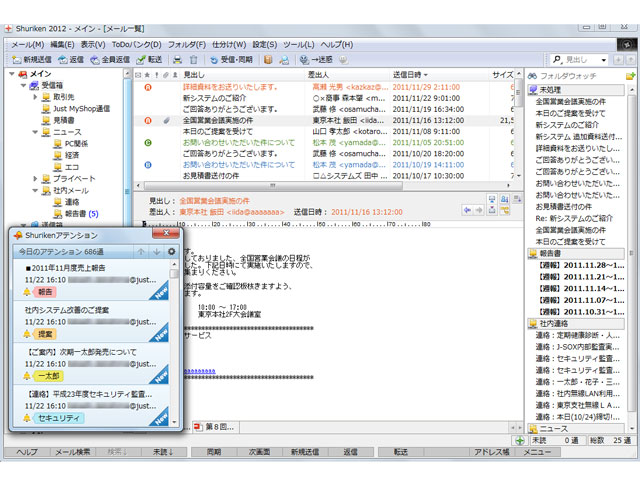
Task: Expand the プライベート folder
Action: tap(35, 179)
